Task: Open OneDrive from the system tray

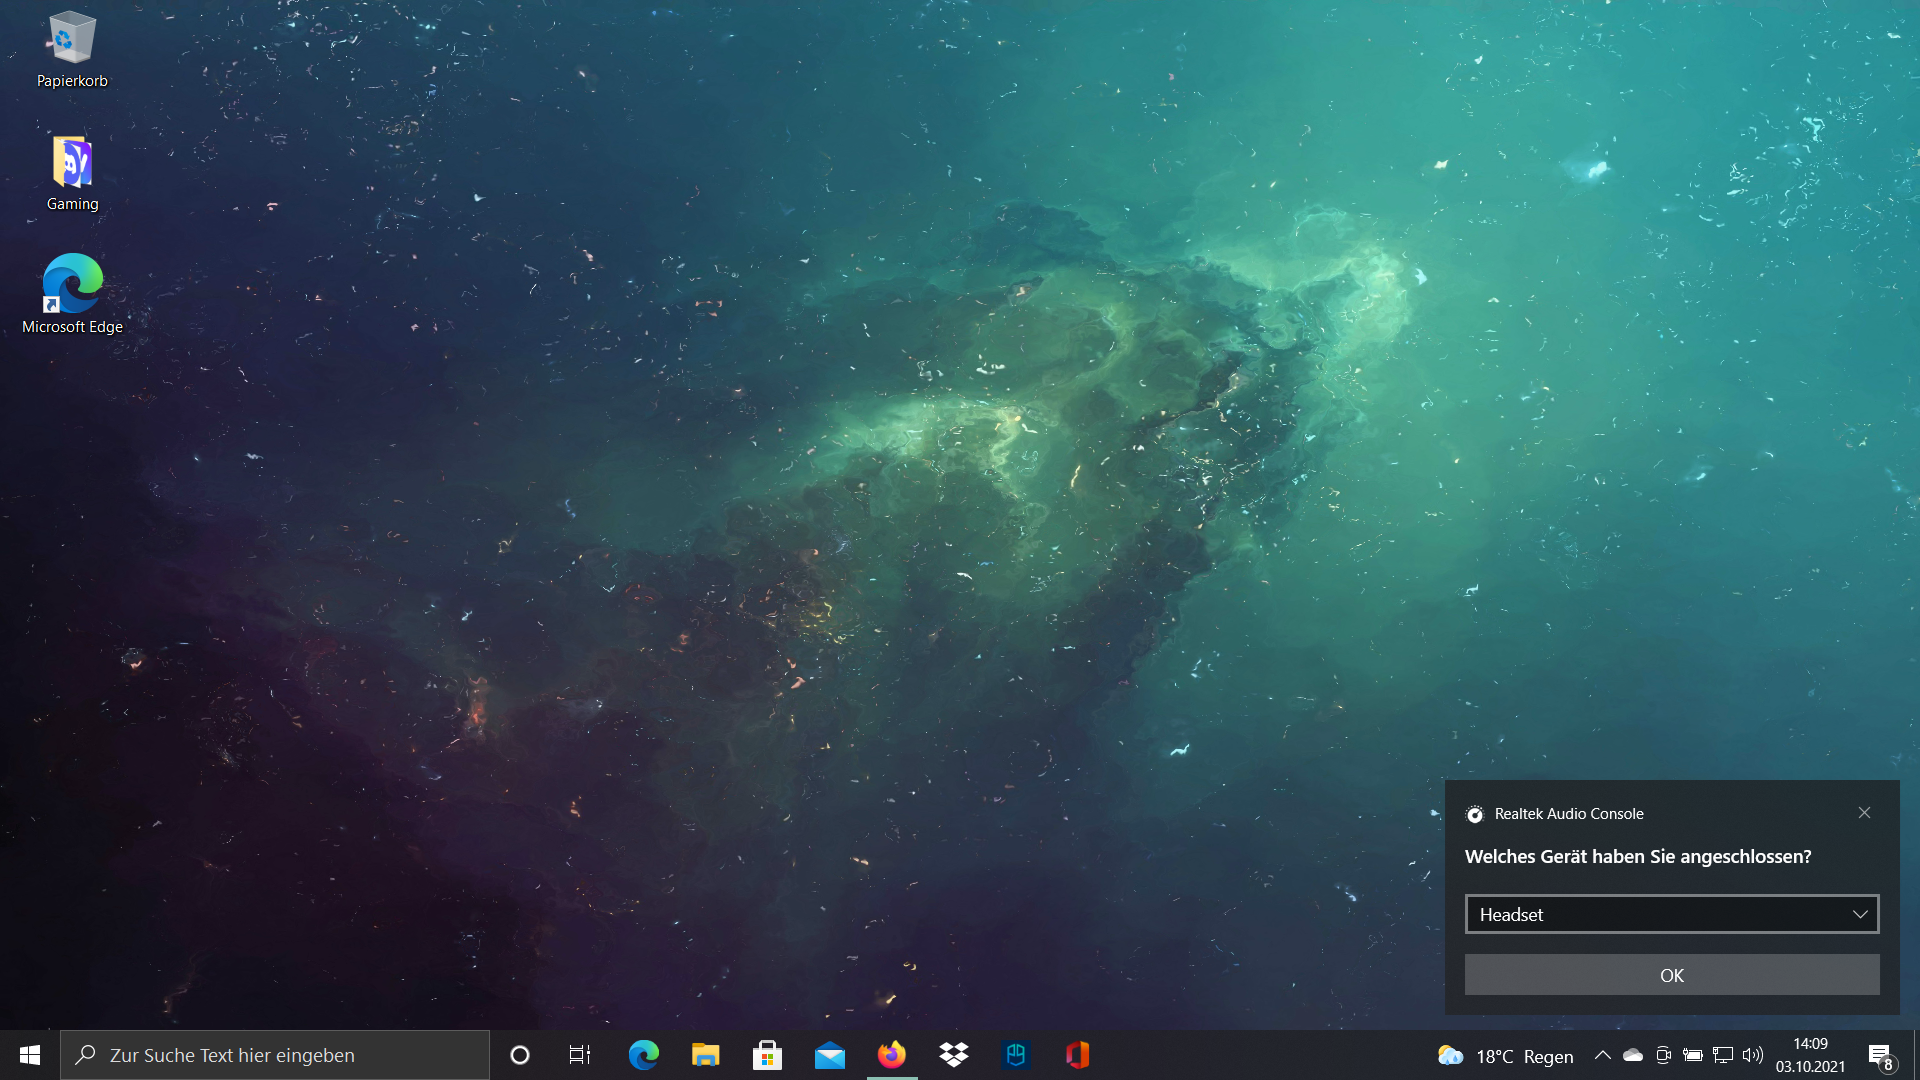Action: click(x=1633, y=1055)
